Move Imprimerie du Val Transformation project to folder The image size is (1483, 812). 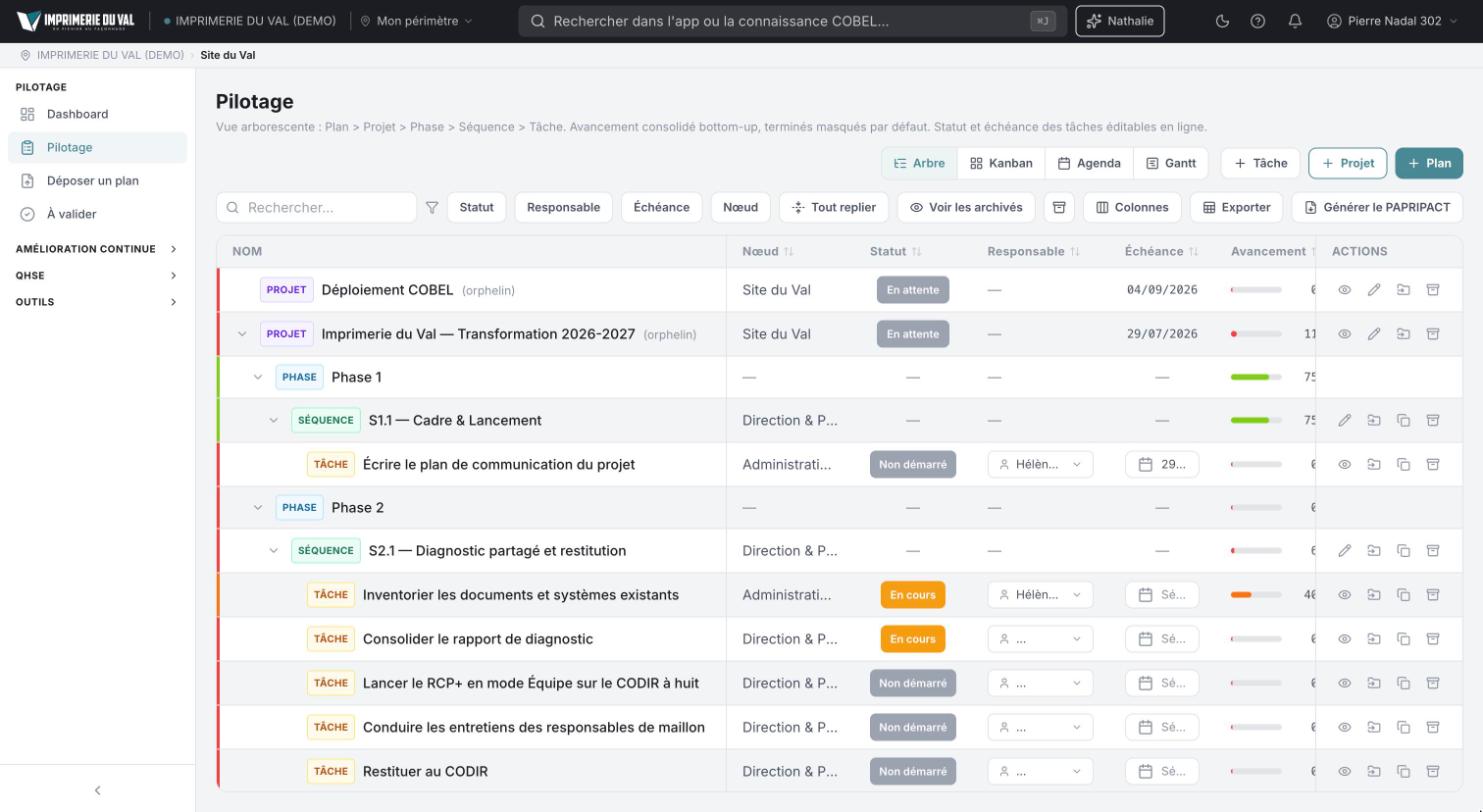point(1403,334)
